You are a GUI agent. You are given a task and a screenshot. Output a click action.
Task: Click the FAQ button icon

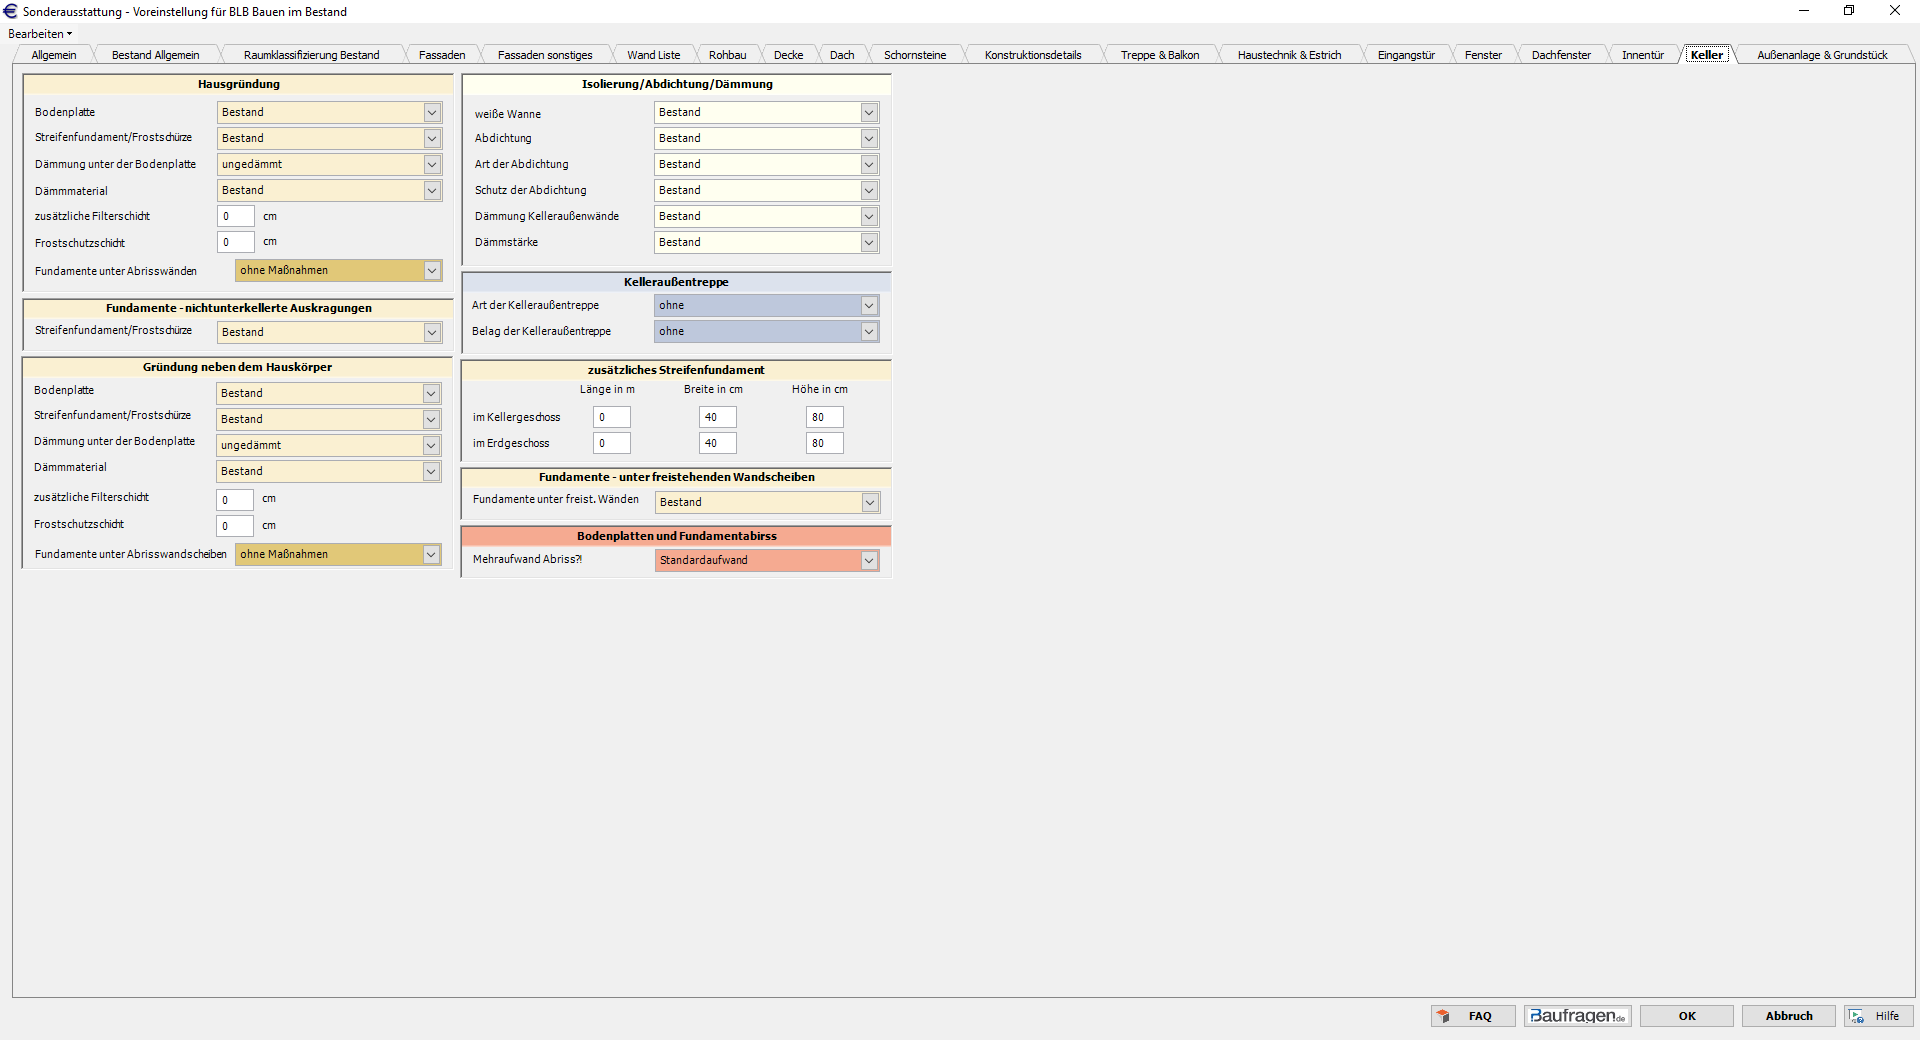click(1443, 1016)
